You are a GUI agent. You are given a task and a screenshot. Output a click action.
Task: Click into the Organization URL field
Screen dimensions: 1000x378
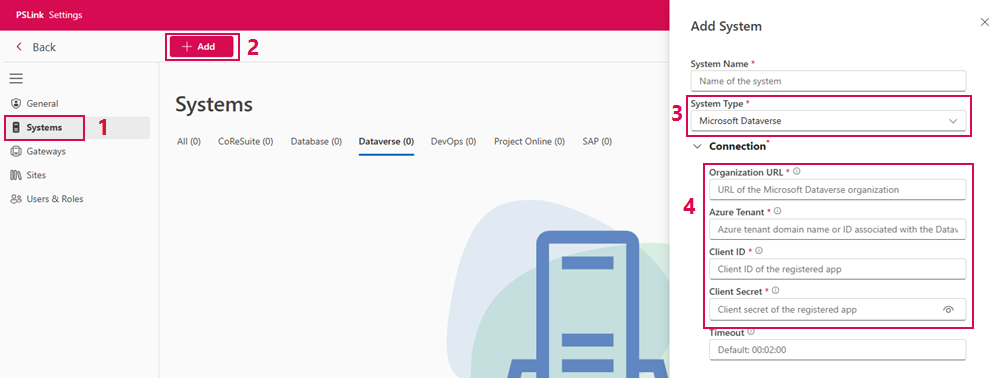tap(837, 189)
